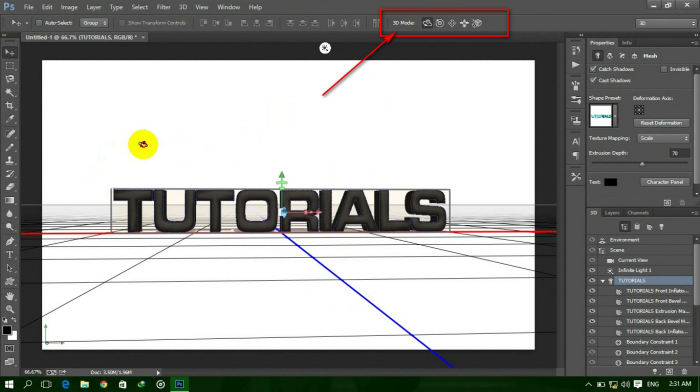Open the Texture Mapping Scale dropdown
This screenshot has width=700, height=392.
663,138
